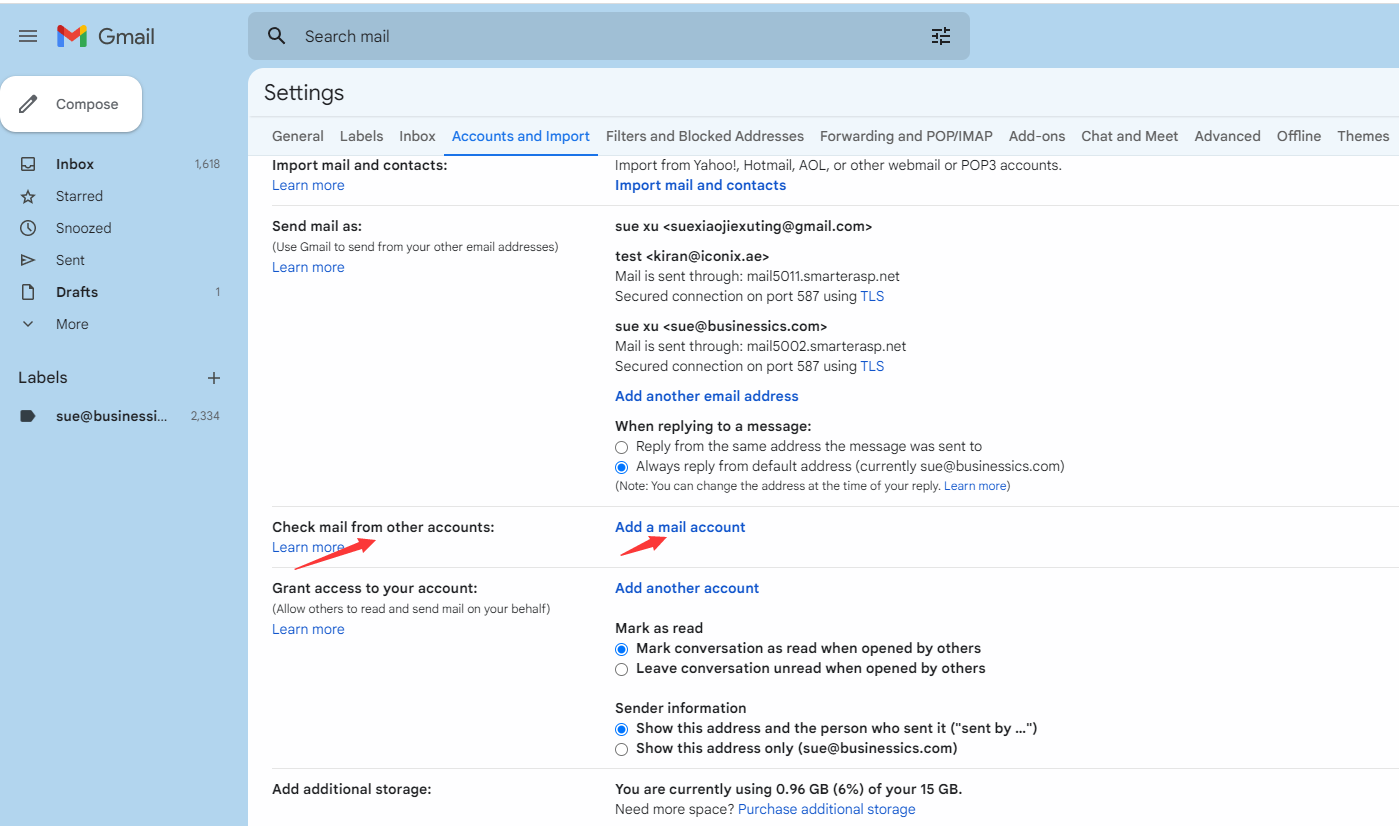Select Reply from the same address option

622,447
